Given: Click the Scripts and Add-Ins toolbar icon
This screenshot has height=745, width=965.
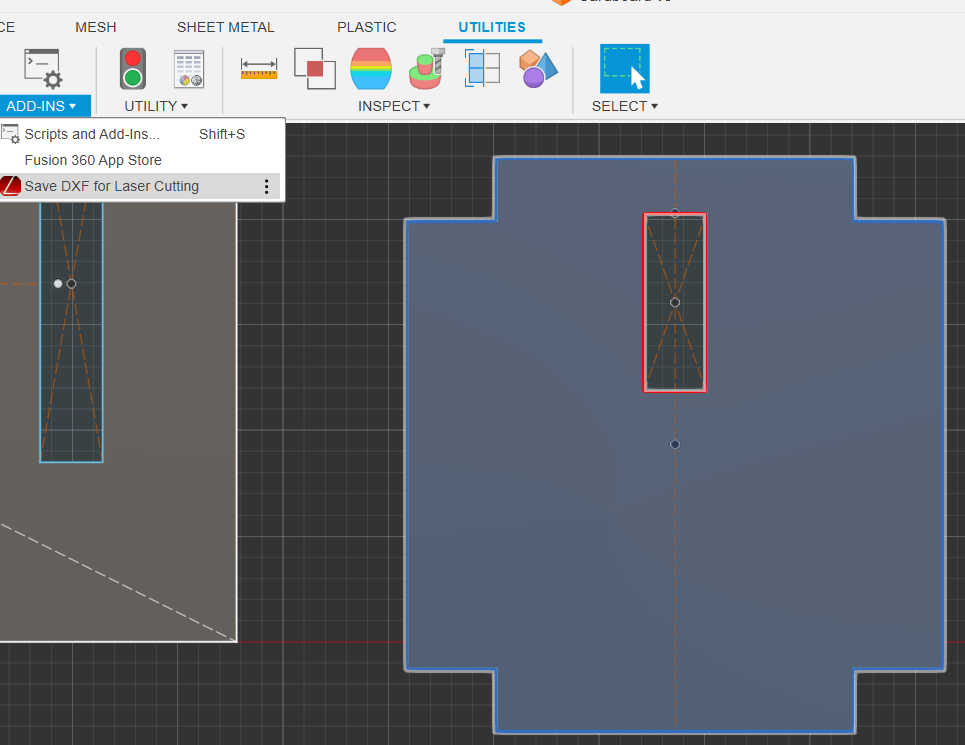Looking at the screenshot, I should (43, 69).
